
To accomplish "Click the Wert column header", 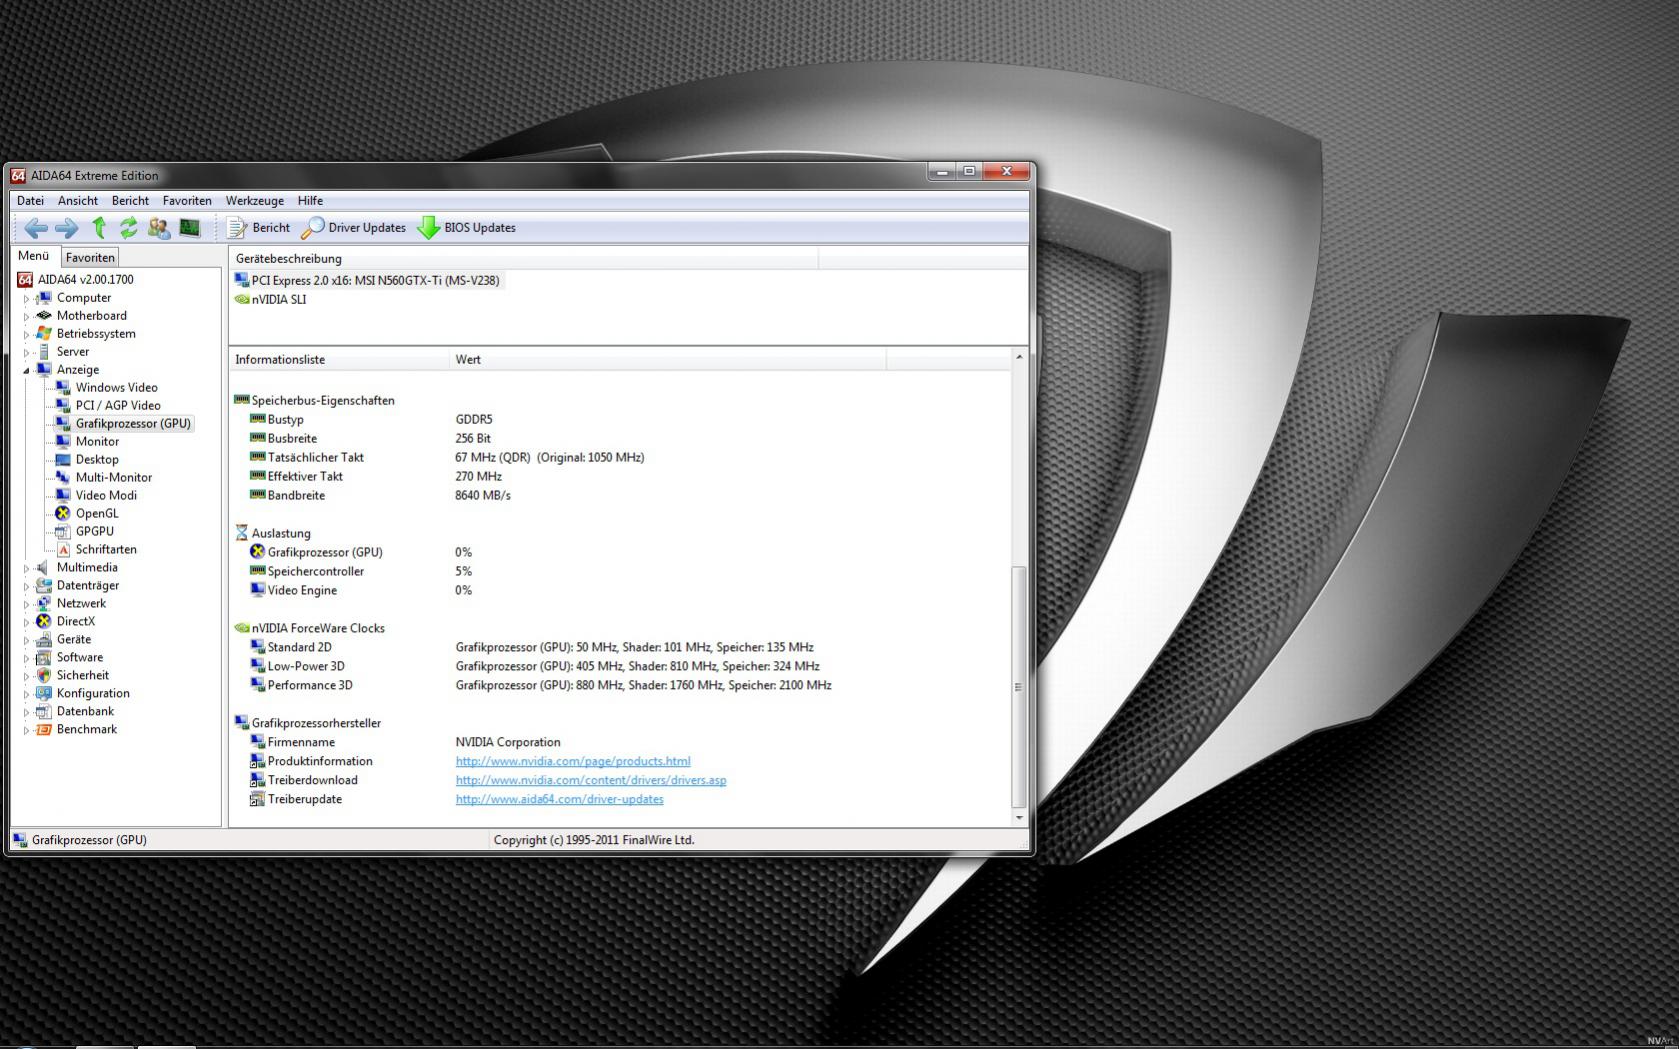I will (667, 360).
